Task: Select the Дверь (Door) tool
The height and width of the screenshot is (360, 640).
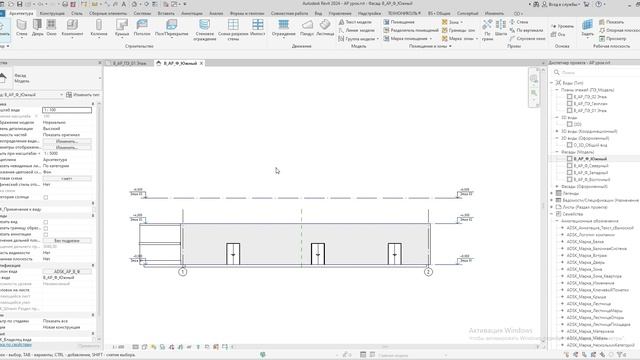Action: point(37,28)
